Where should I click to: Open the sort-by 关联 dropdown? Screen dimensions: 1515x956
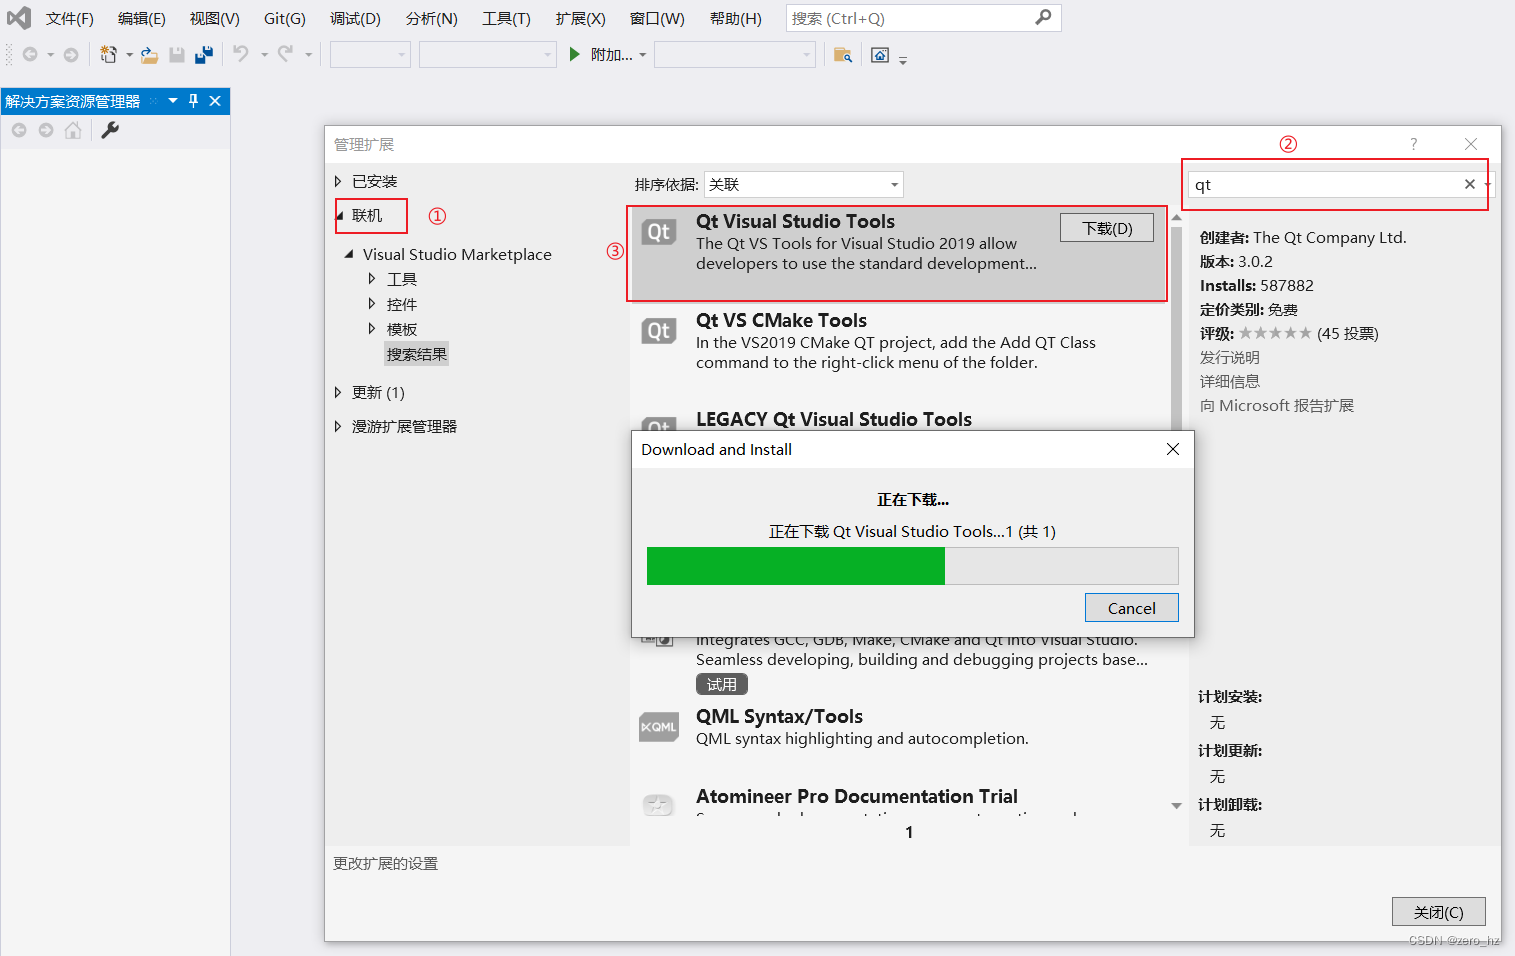804,184
